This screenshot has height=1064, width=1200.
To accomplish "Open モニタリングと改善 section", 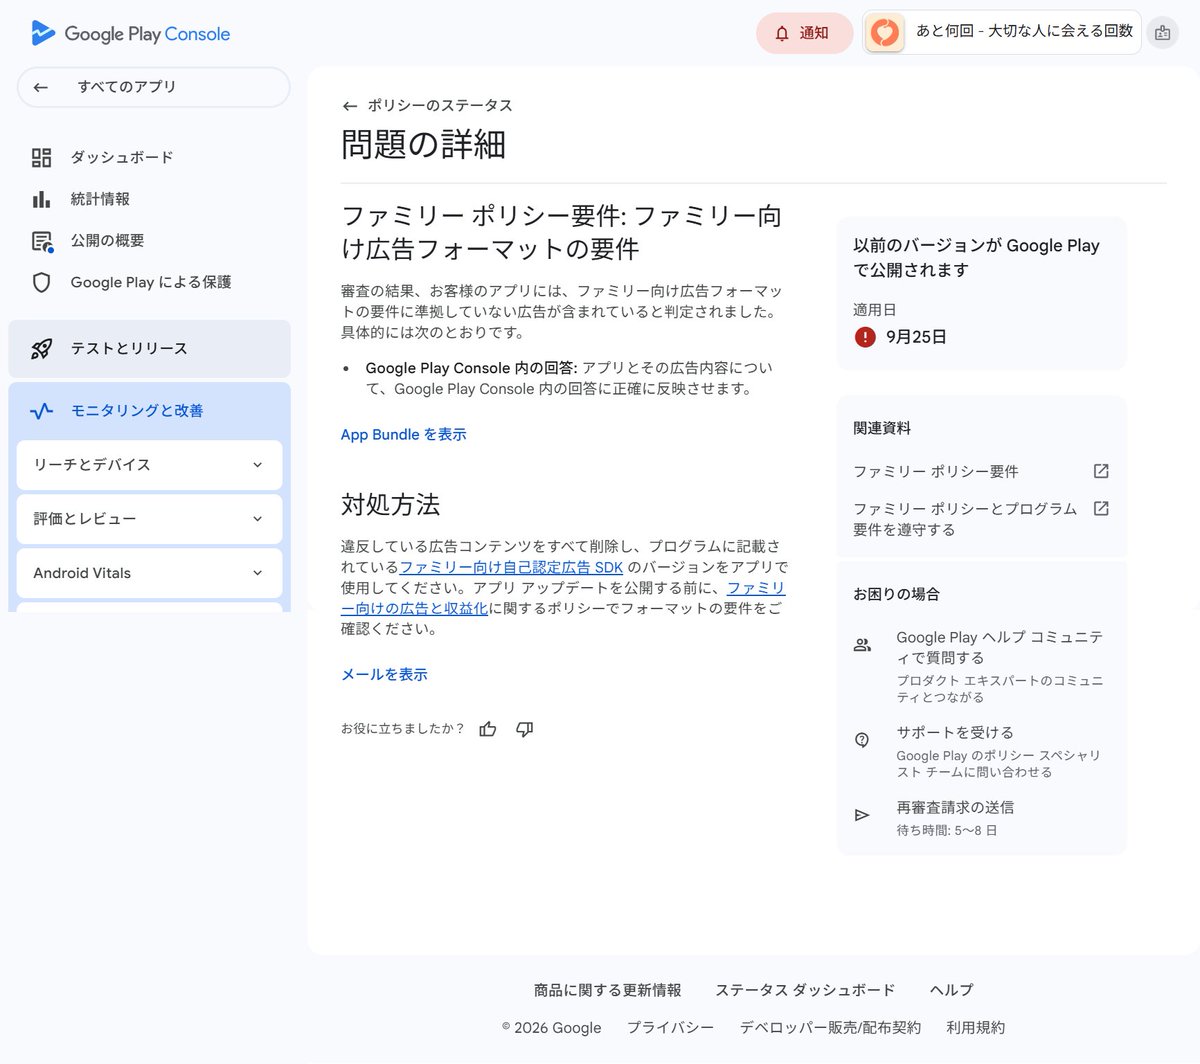I will [149, 411].
